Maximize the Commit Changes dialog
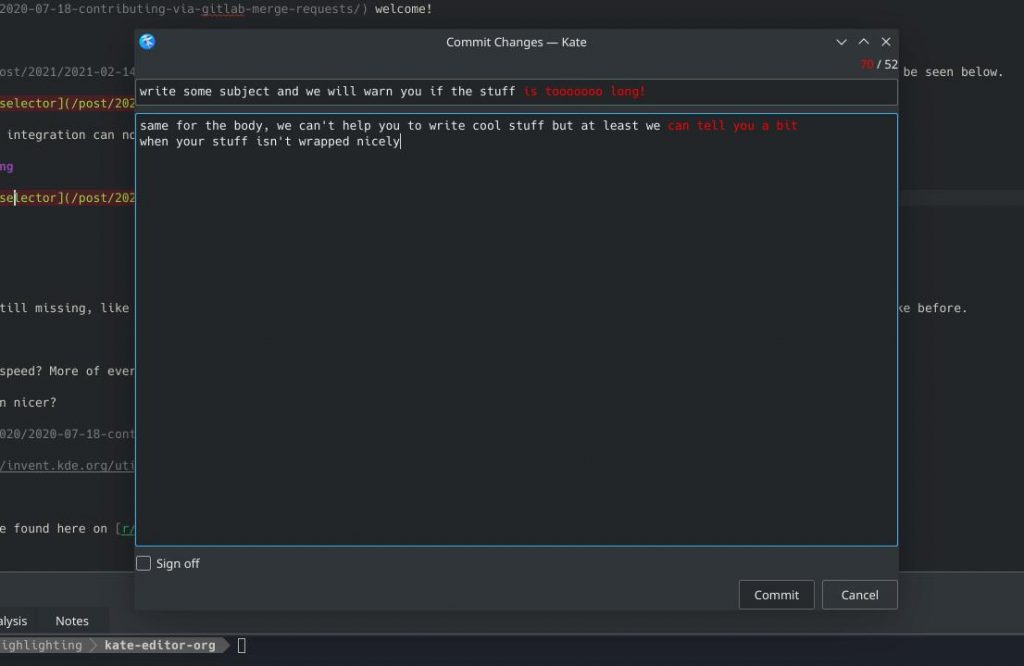 pyautogui.click(x=863, y=42)
